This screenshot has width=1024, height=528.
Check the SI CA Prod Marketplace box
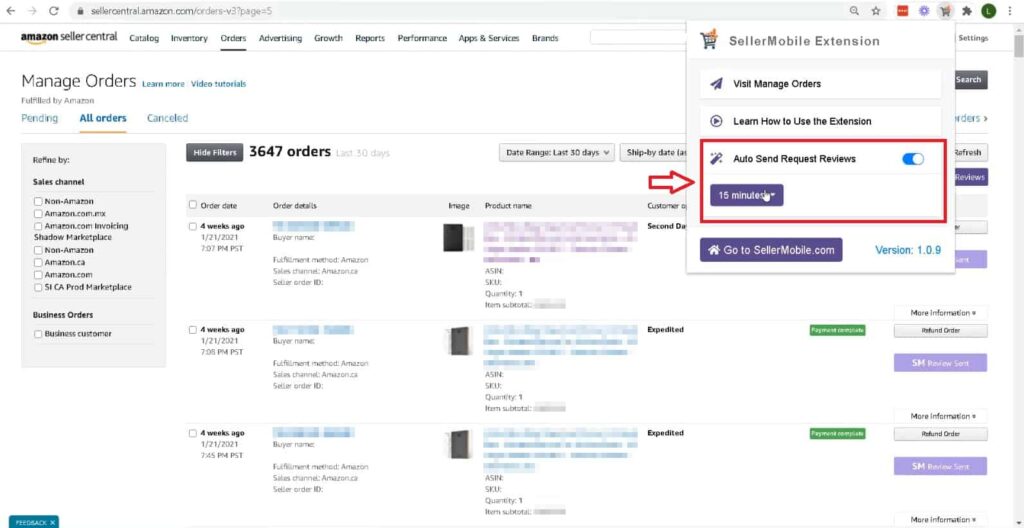38,287
